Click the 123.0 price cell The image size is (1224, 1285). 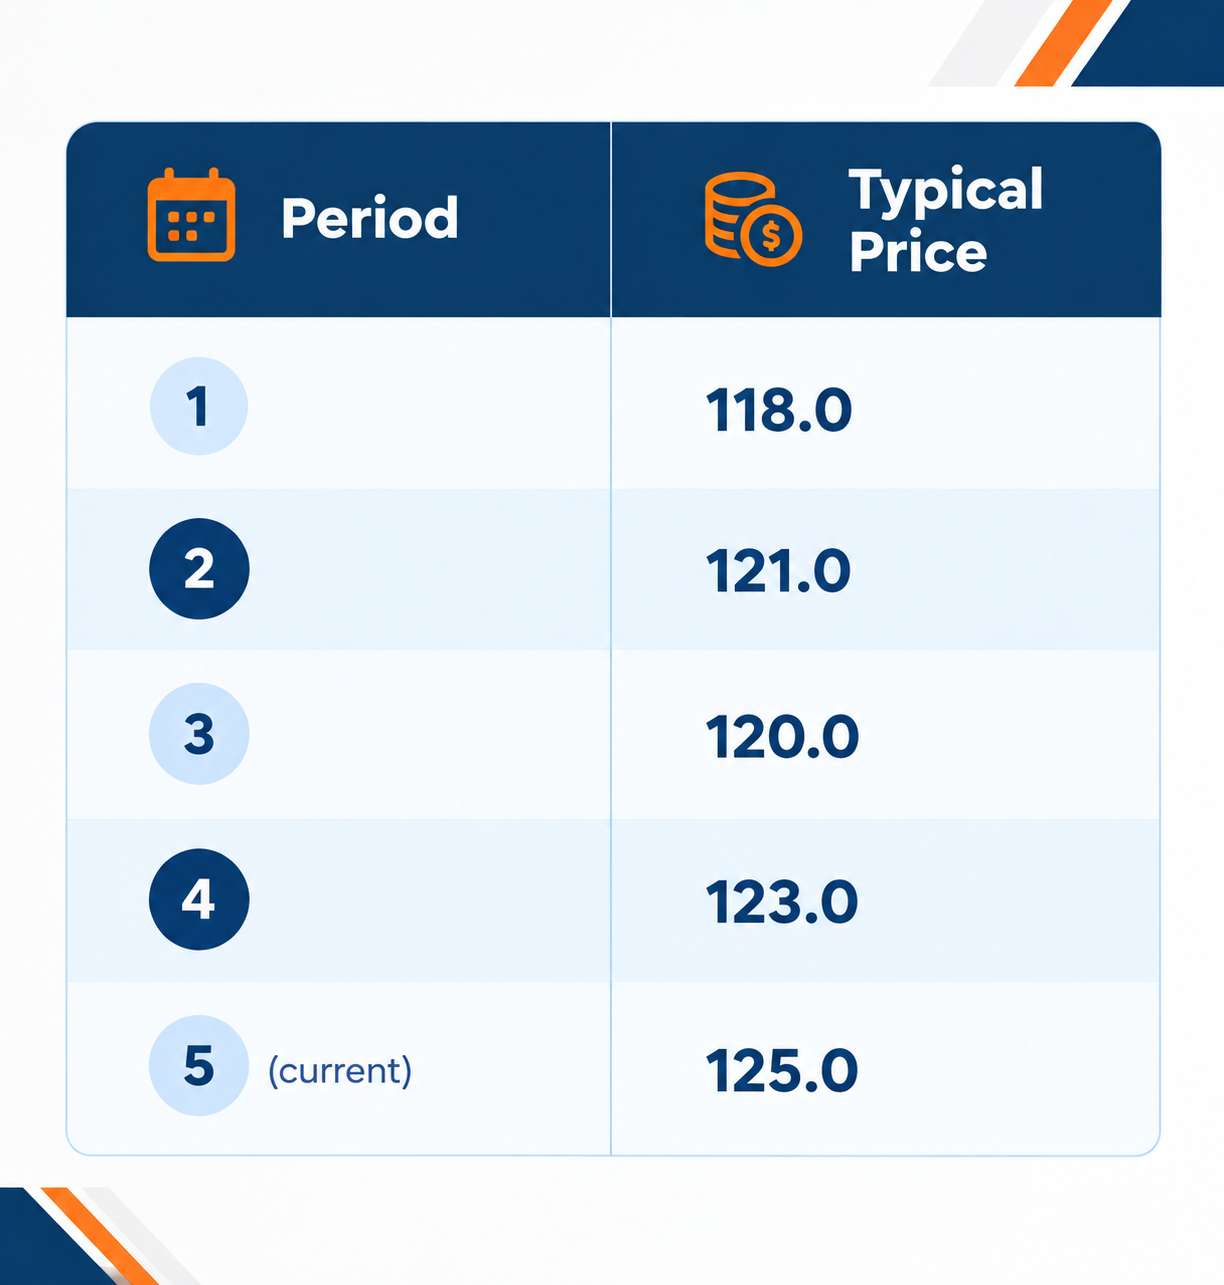782,903
